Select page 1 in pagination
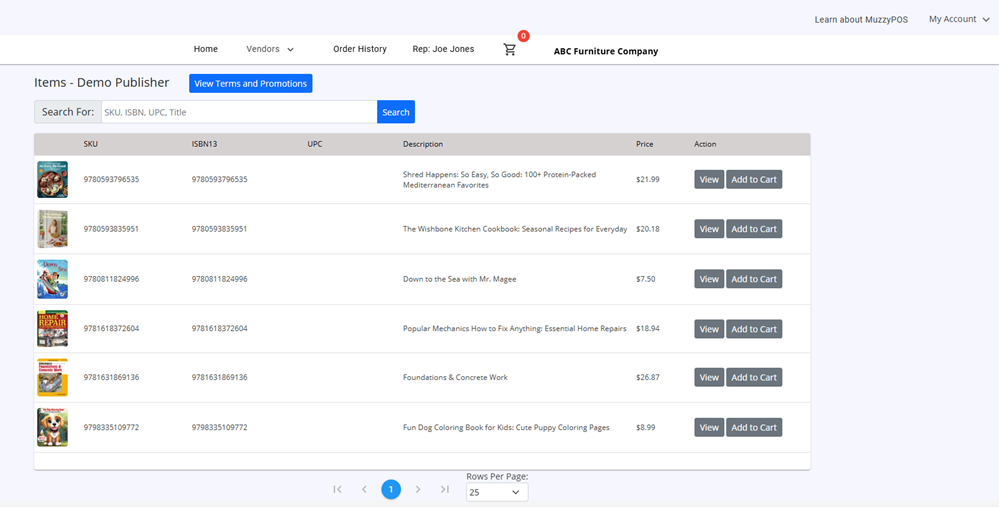Viewport: 1000px width, 507px height. 391,489
